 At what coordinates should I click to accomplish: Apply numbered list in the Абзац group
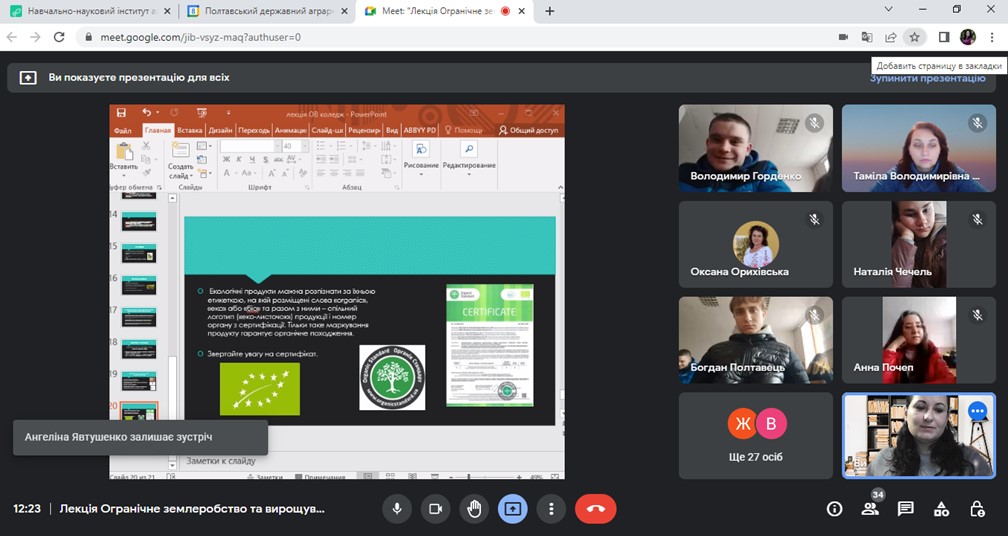(339, 146)
